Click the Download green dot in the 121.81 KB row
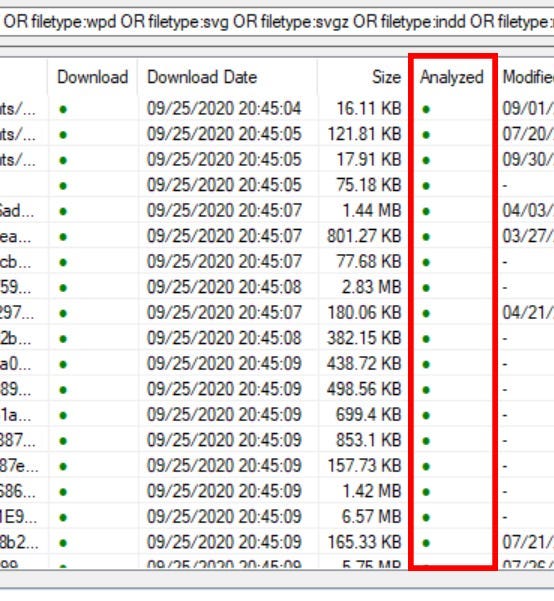Image resolution: width=554 pixels, height=601 pixels. [x=63, y=135]
